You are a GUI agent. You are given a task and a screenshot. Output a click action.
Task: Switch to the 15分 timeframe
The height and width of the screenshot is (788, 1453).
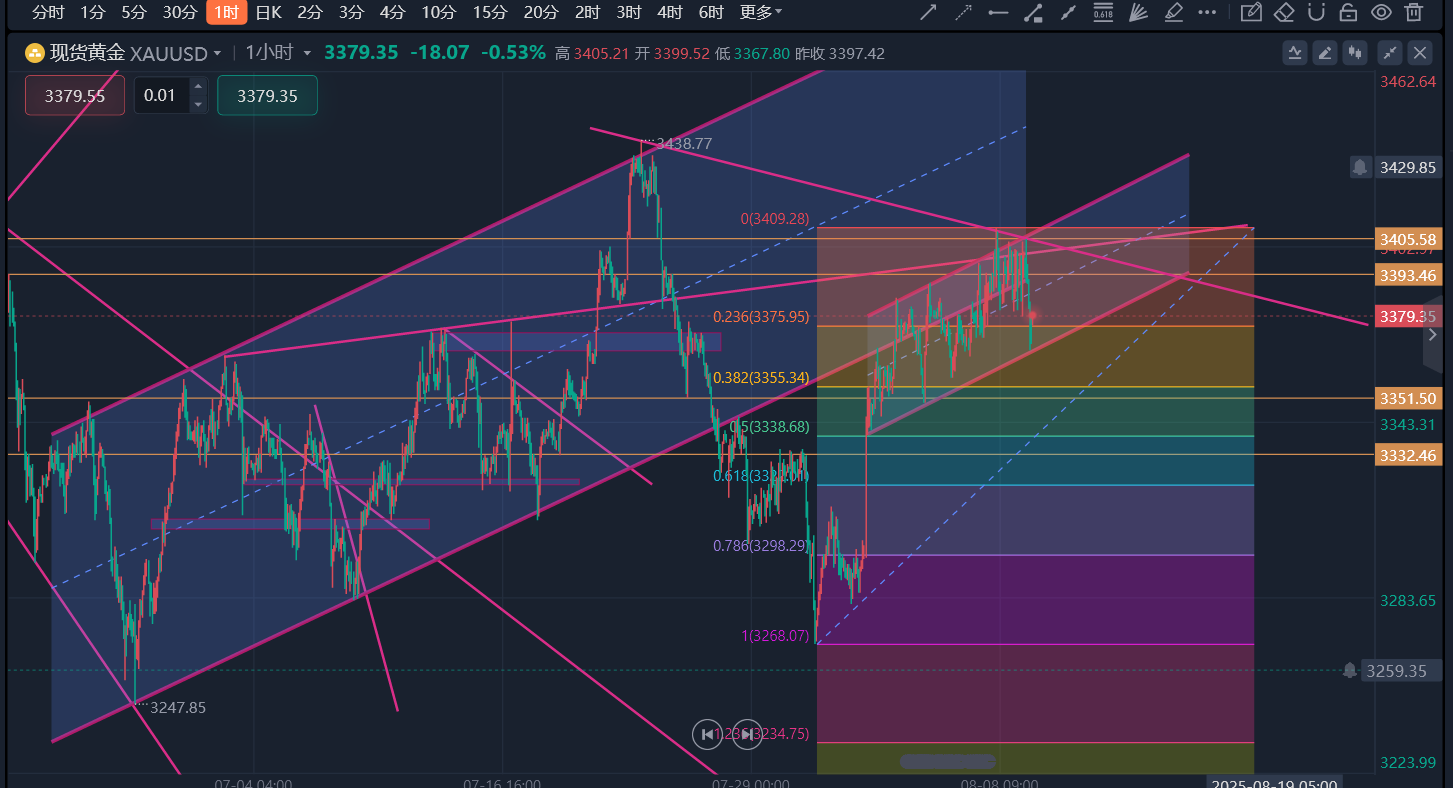(x=489, y=12)
